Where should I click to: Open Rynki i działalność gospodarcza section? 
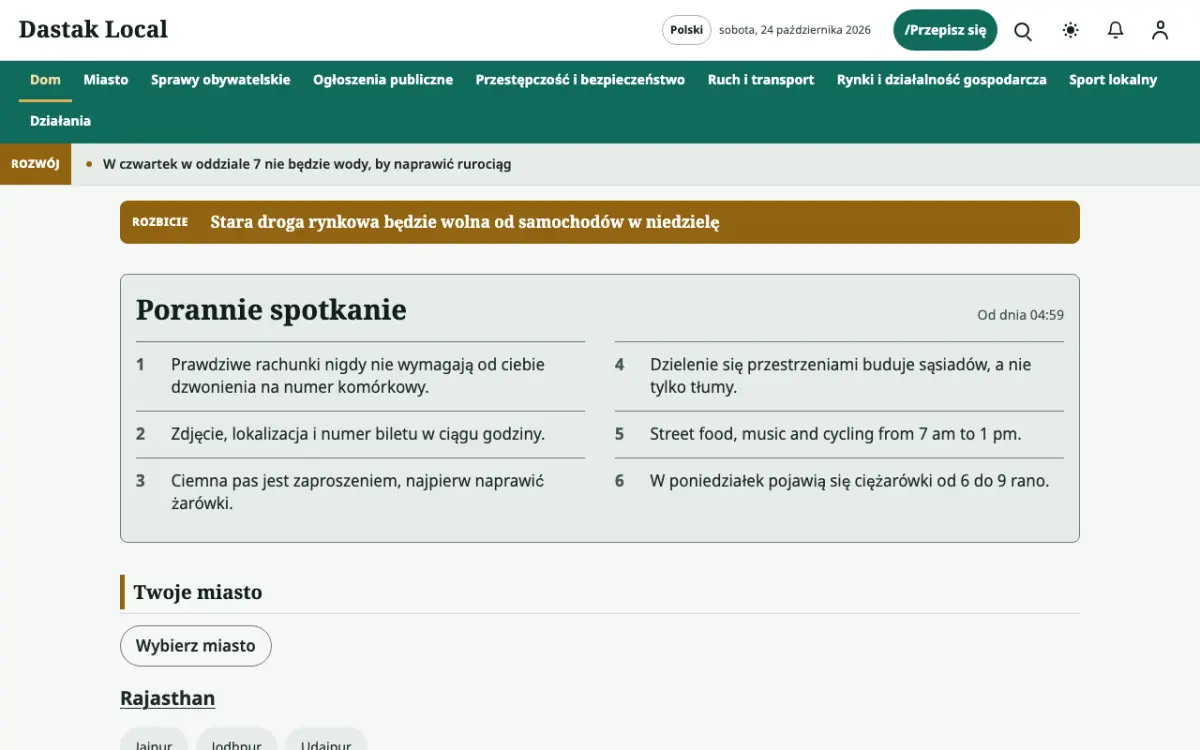pos(942,80)
